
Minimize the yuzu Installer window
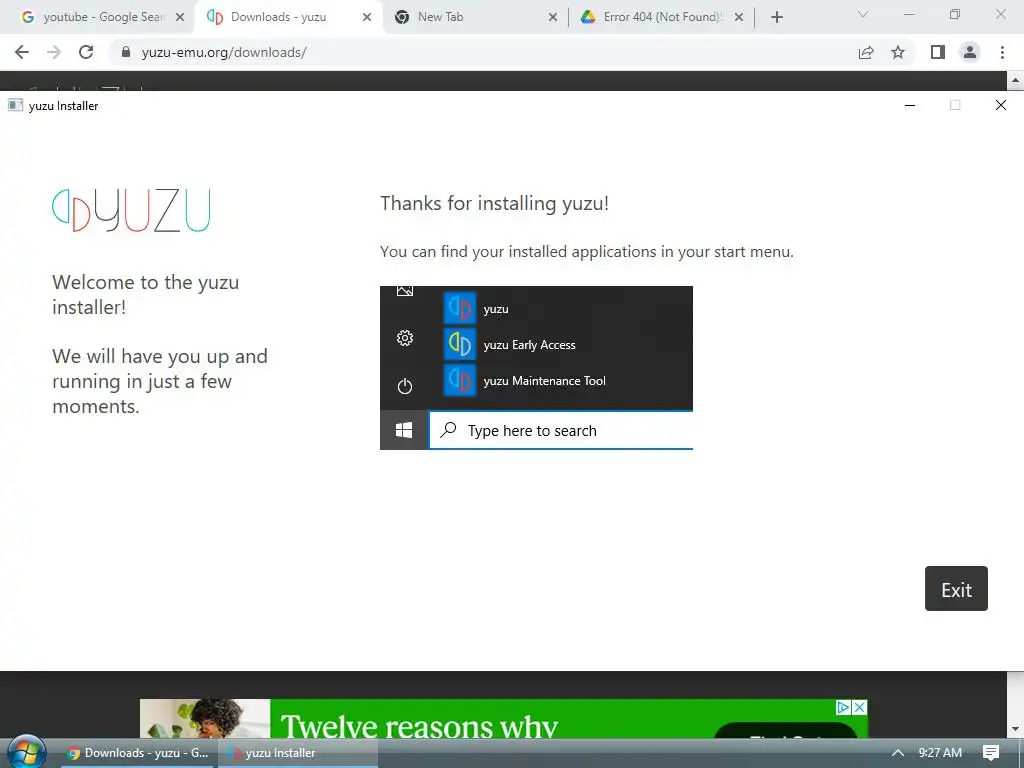(x=910, y=105)
